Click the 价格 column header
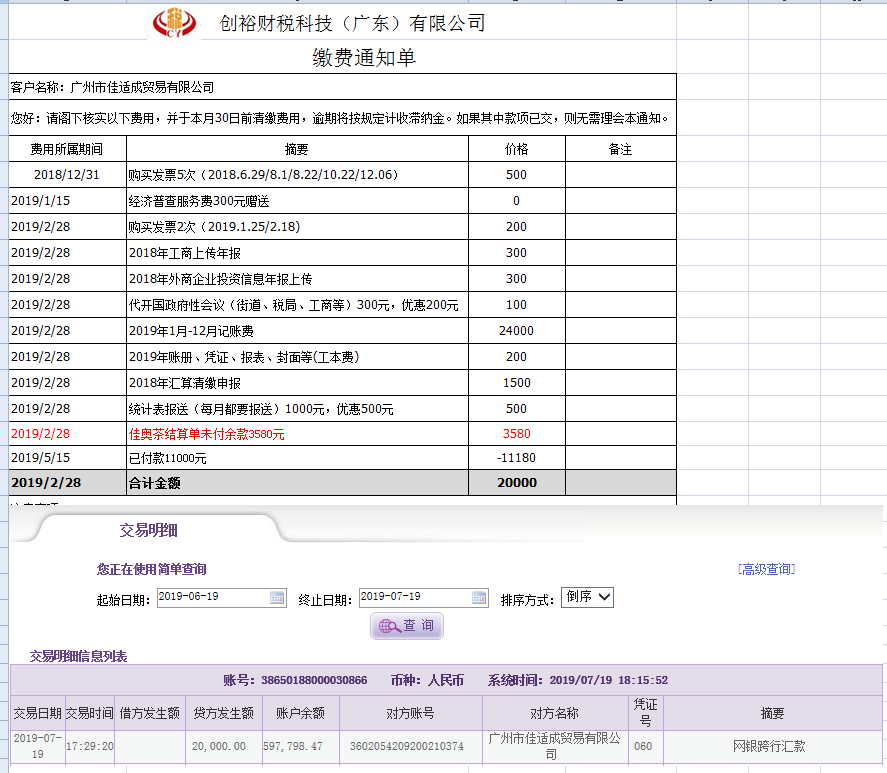The width and height of the screenshot is (887, 773). [x=516, y=149]
